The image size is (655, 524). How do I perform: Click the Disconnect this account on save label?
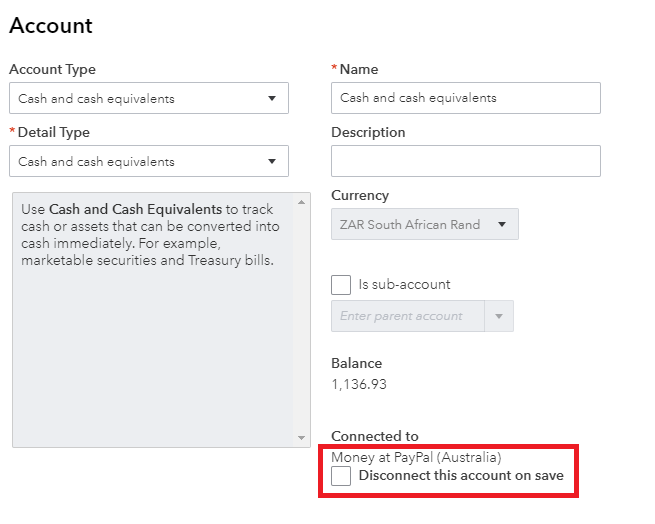[x=461, y=476]
